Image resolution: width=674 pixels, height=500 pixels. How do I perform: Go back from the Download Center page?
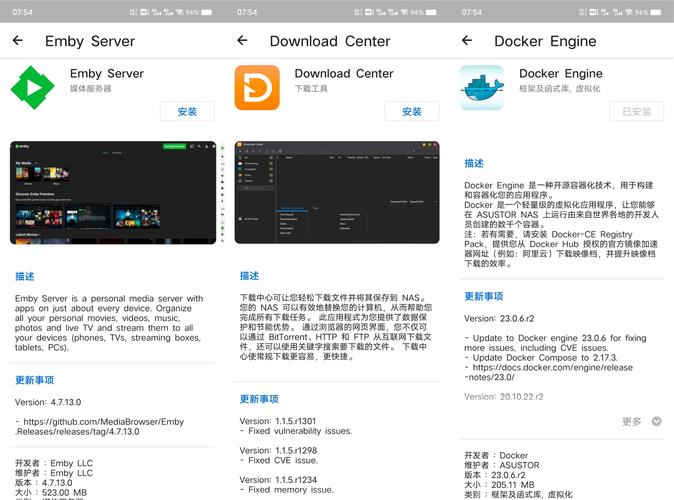[x=242, y=40]
